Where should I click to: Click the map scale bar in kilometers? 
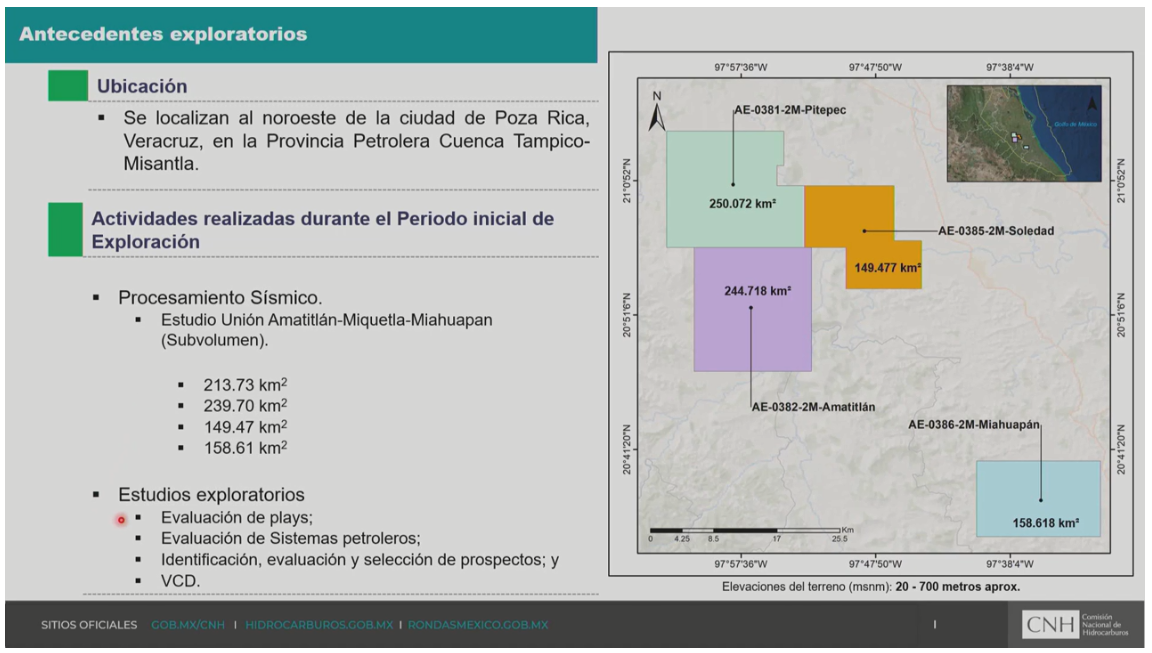[x=748, y=530]
